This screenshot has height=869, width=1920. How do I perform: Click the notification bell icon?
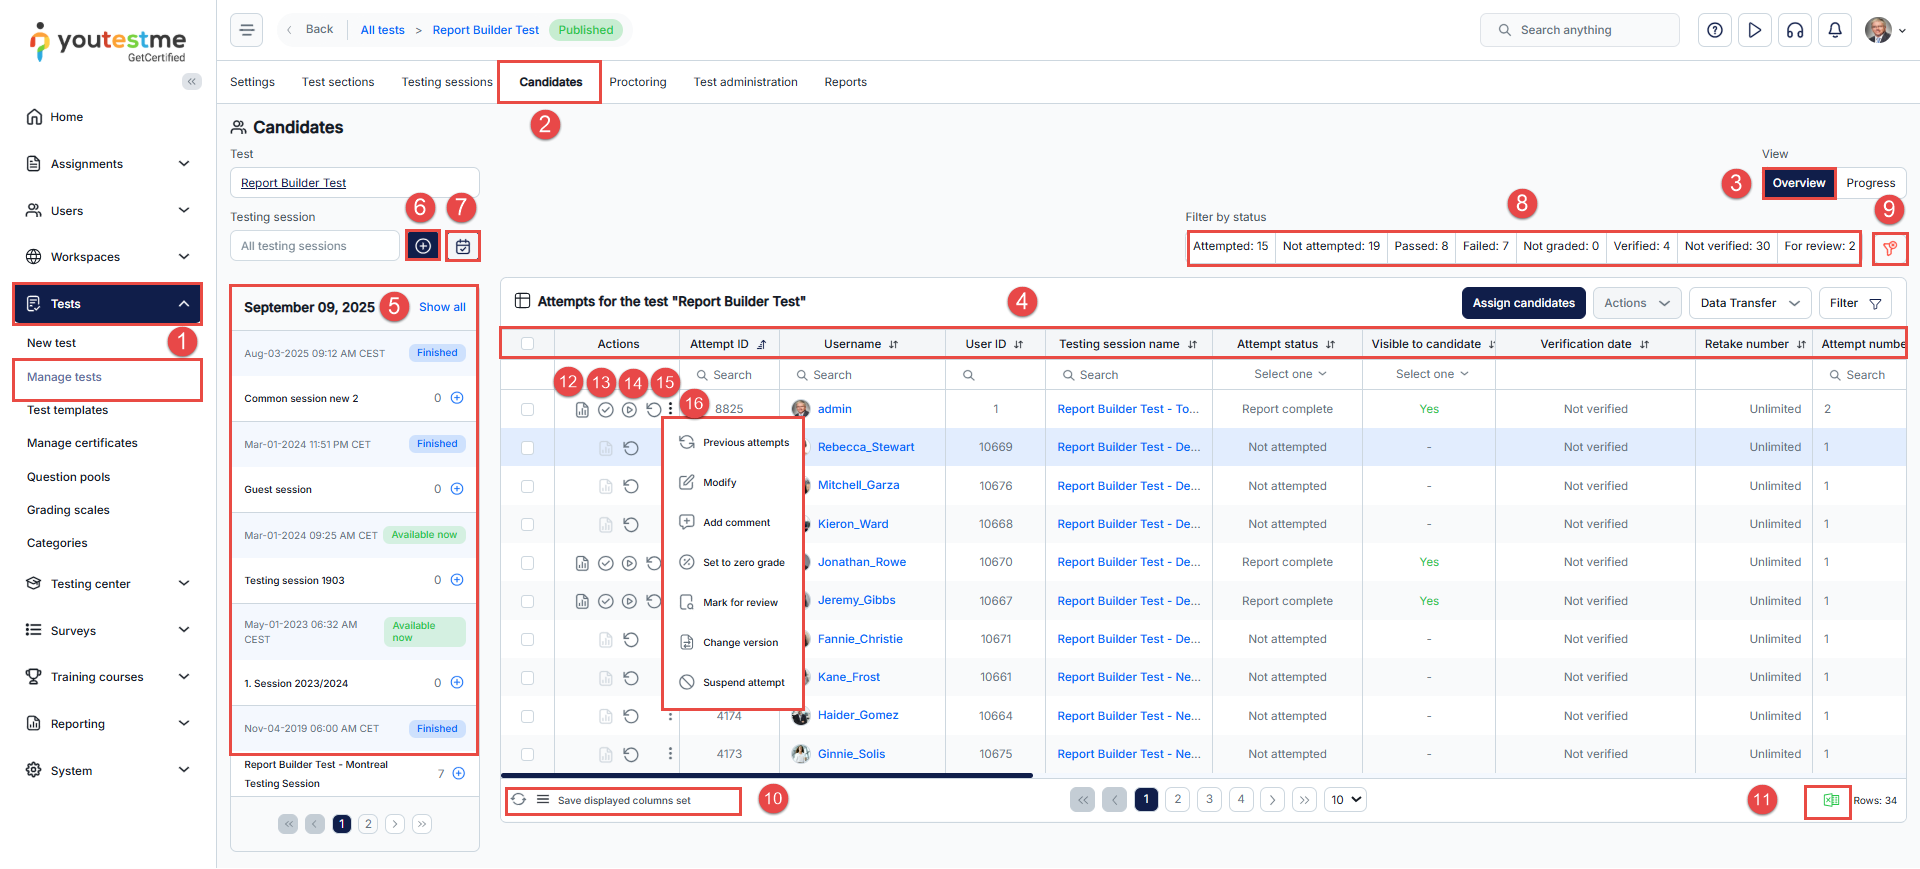1835,30
